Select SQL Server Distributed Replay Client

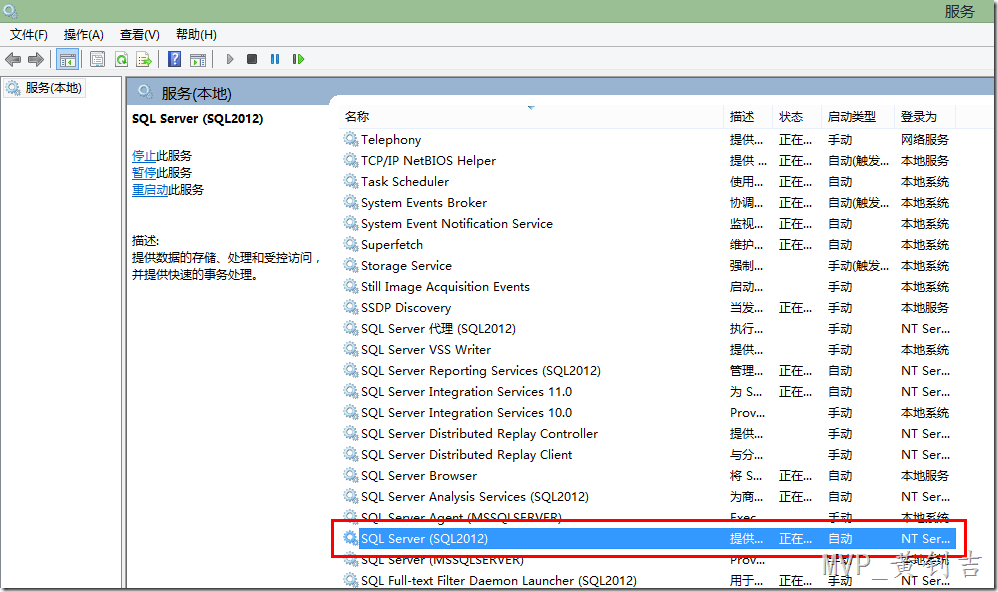[x=648, y=455]
